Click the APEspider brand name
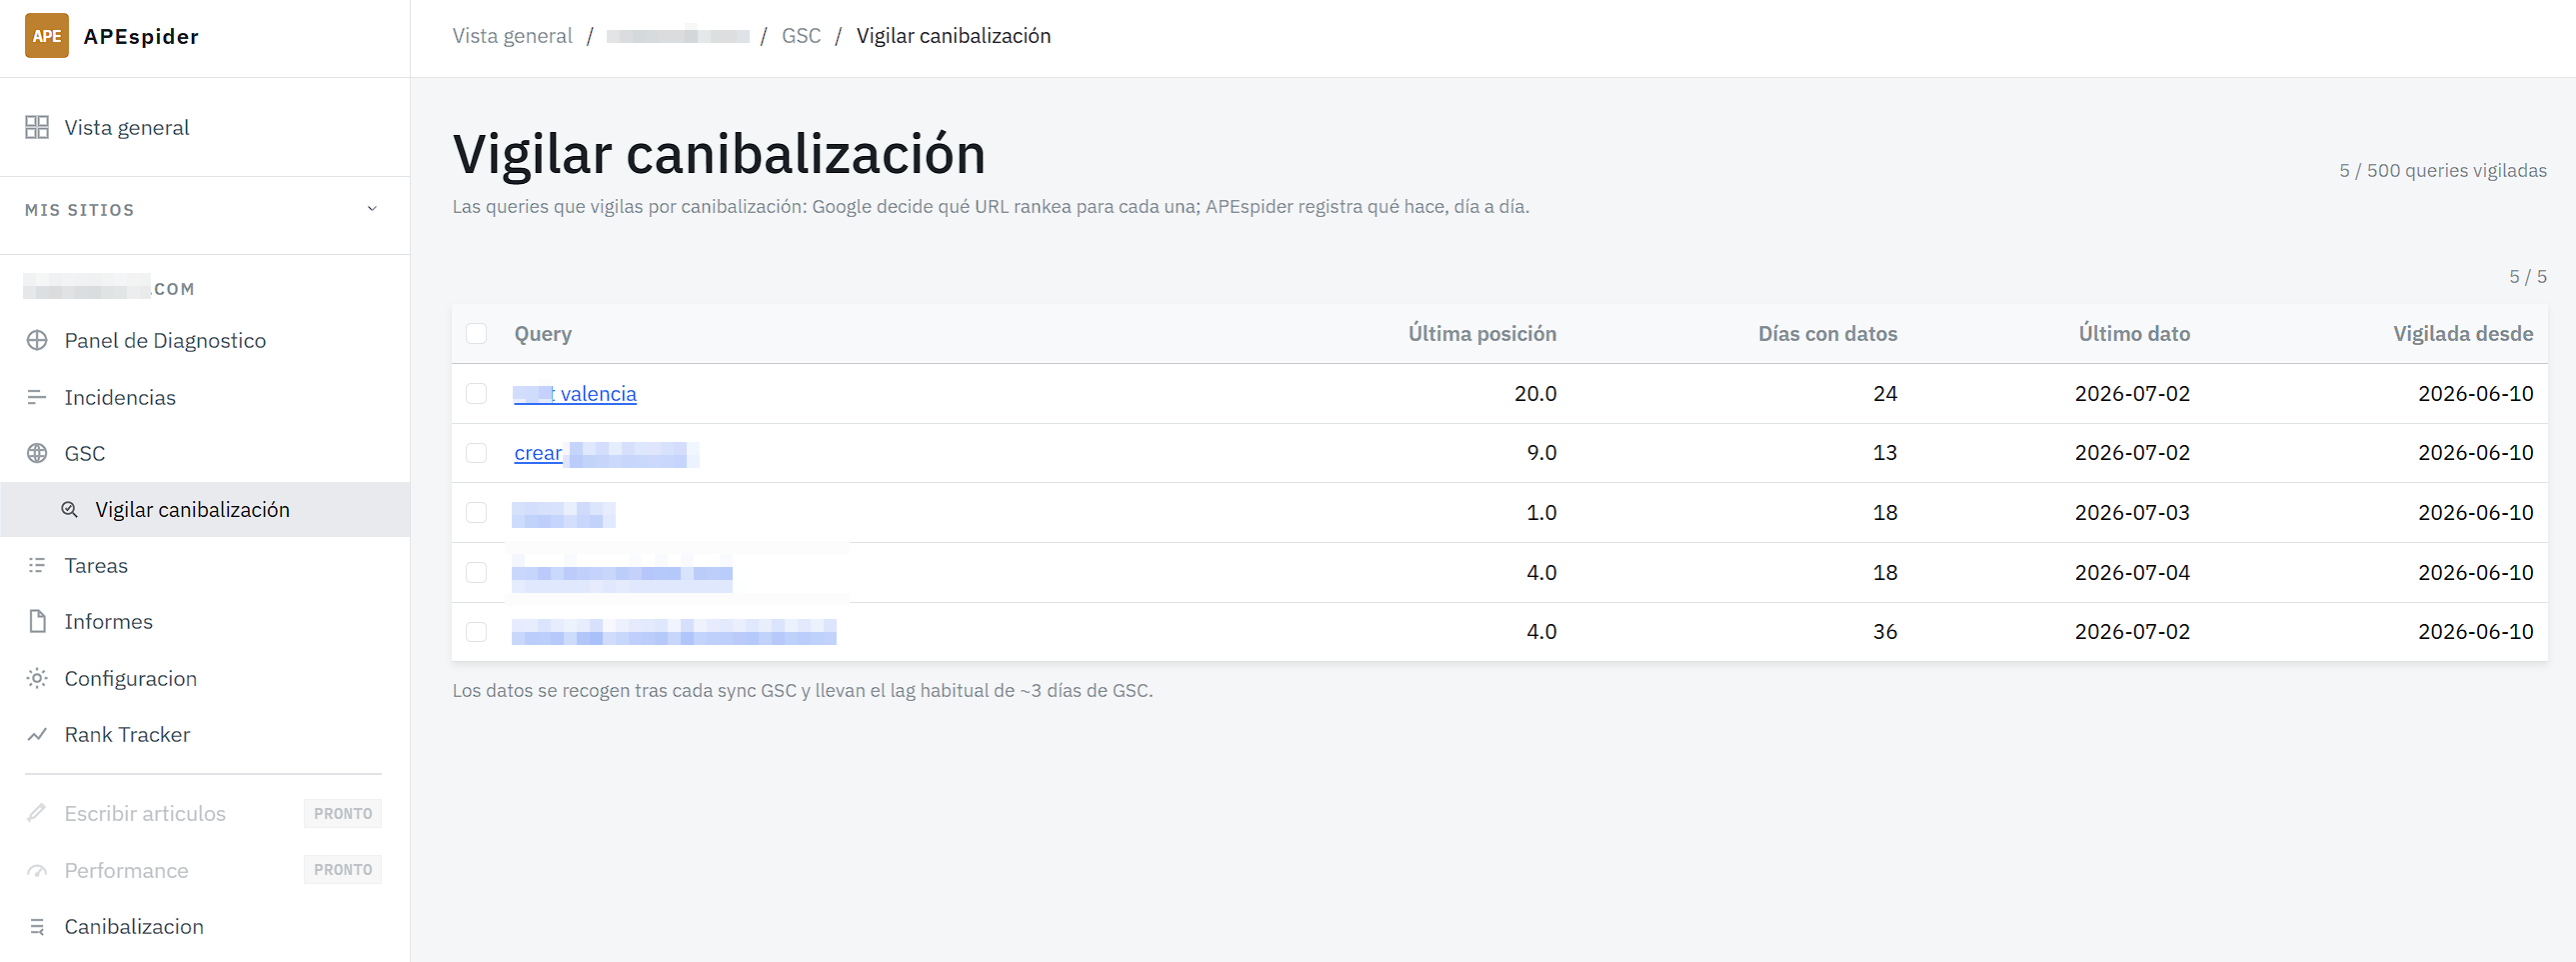The image size is (2576, 962). [141, 36]
